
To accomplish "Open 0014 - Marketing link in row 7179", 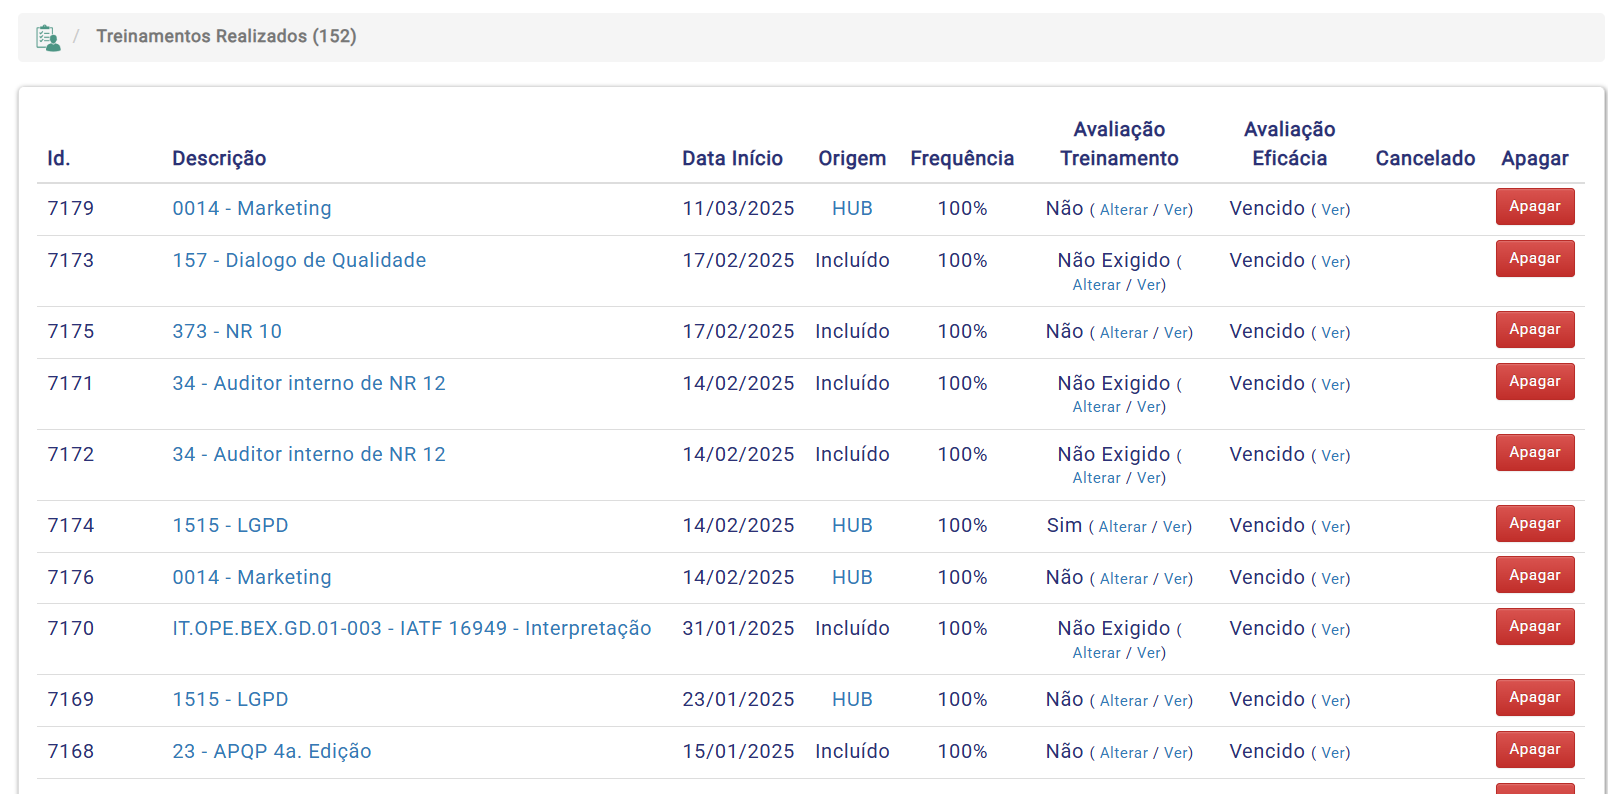I will (x=252, y=208).
